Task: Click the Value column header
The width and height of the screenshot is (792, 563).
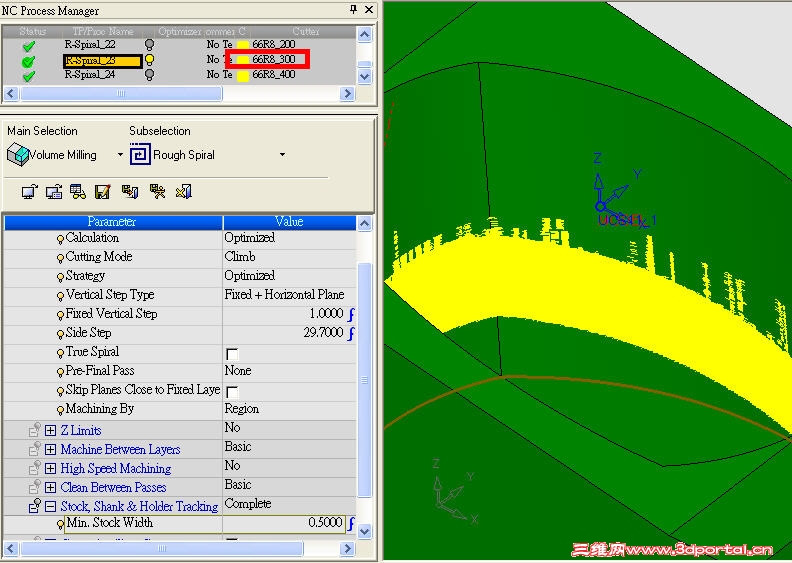Action: (x=289, y=222)
